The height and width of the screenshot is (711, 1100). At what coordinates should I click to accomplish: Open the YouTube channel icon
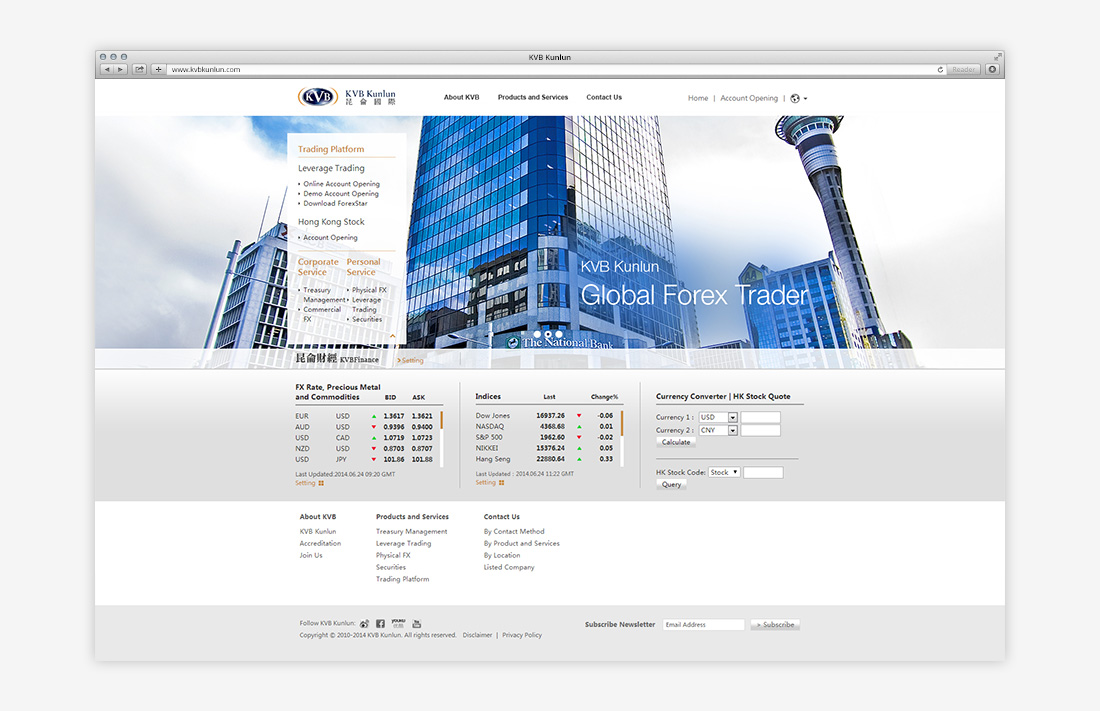pos(417,624)
